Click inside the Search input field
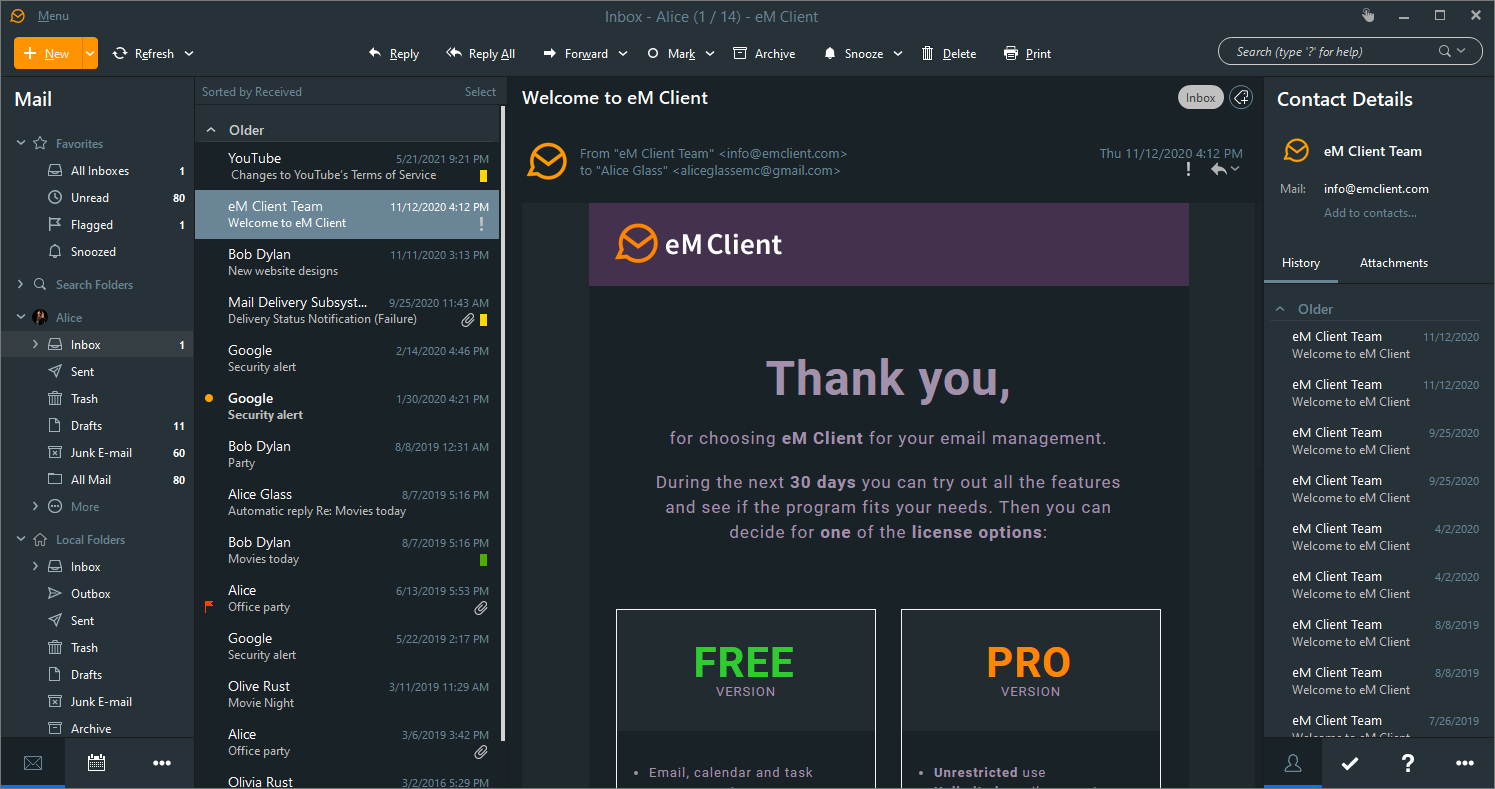Viewport: 1495px width, 789px height. (x=1330, y=52)
